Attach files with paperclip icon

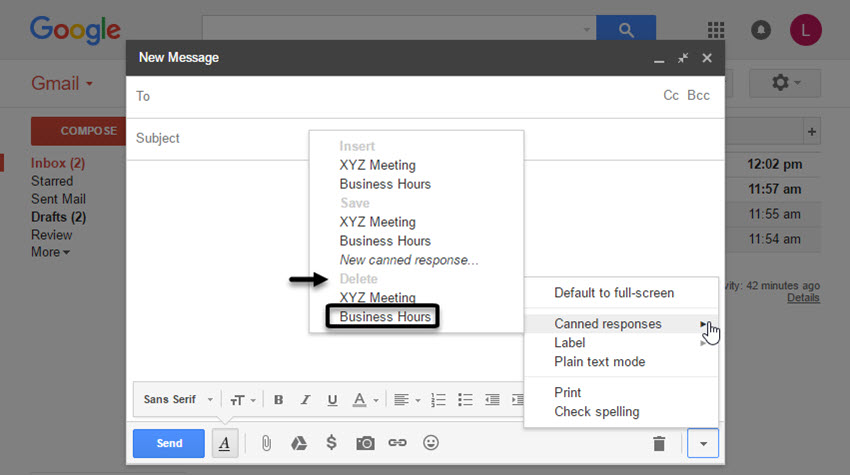(266, 443)
